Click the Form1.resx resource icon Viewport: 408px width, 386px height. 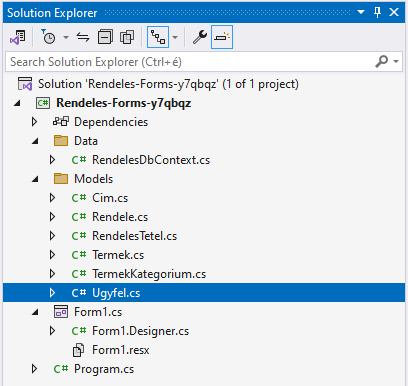(x=79, y=350)
